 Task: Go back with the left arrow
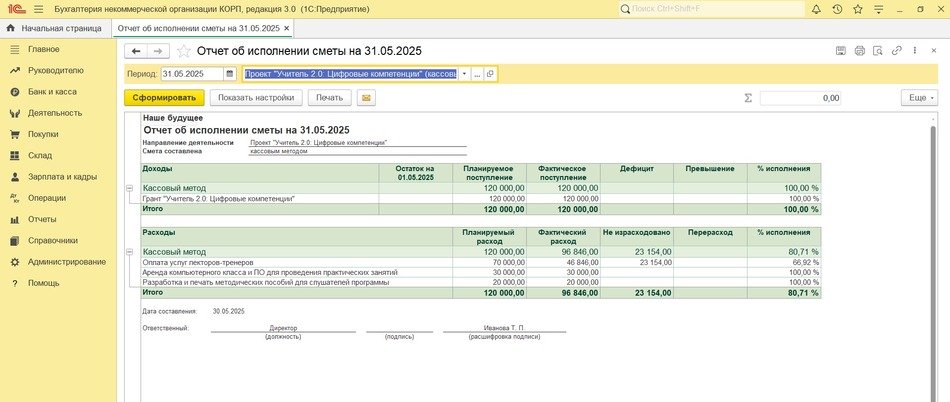point(136,51)
